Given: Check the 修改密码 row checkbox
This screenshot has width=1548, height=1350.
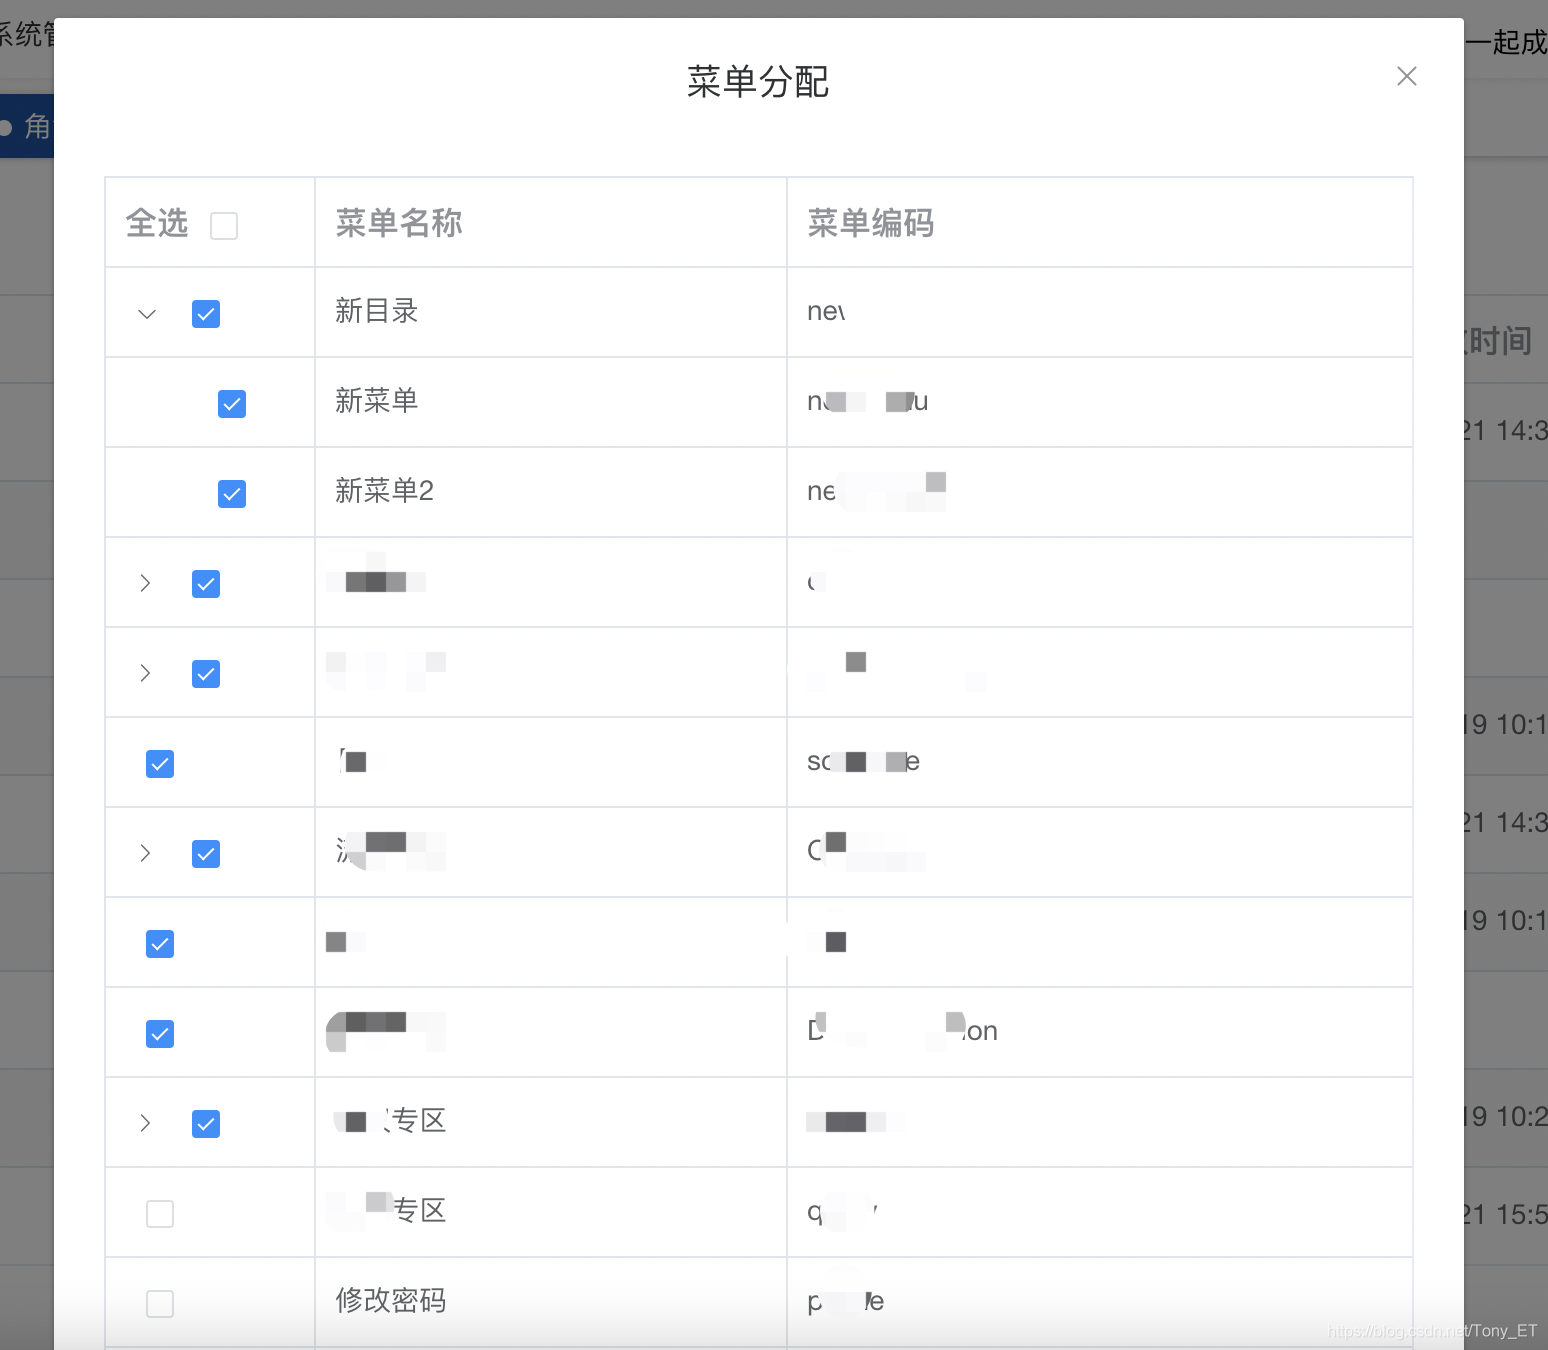Looking at the screenshot, I should pyautogui.click(x=160, y=1304).
